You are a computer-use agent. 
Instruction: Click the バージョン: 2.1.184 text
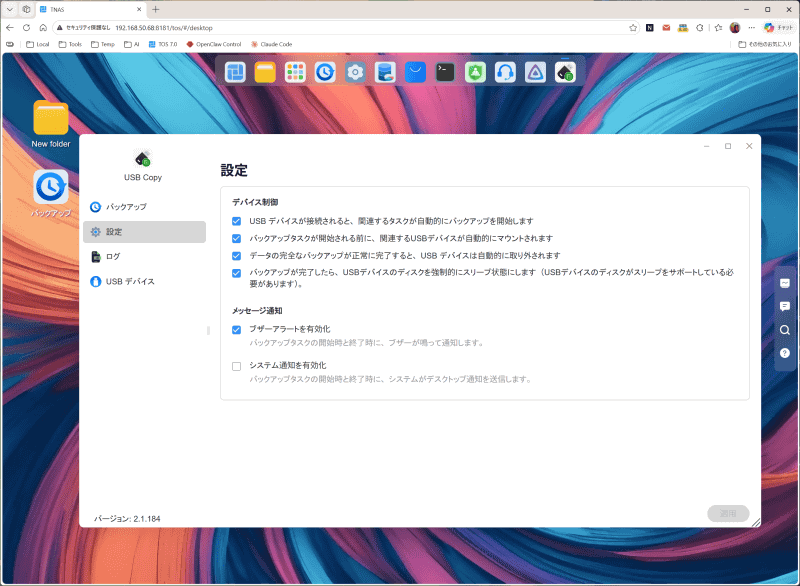127,519
